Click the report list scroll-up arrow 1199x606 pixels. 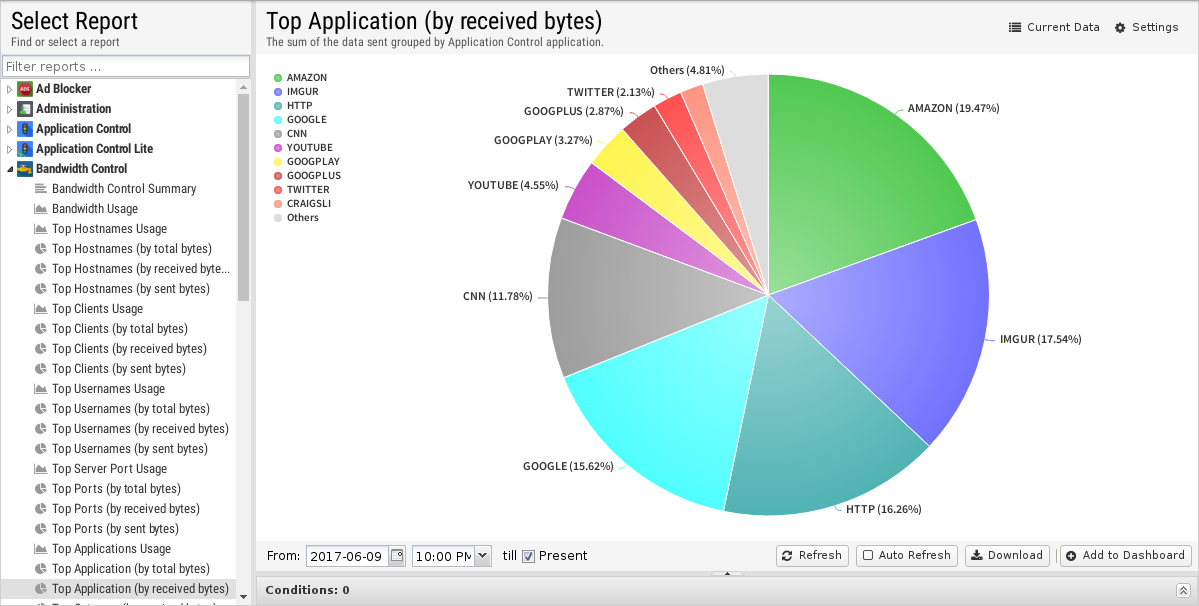click(x=243, y=86)
